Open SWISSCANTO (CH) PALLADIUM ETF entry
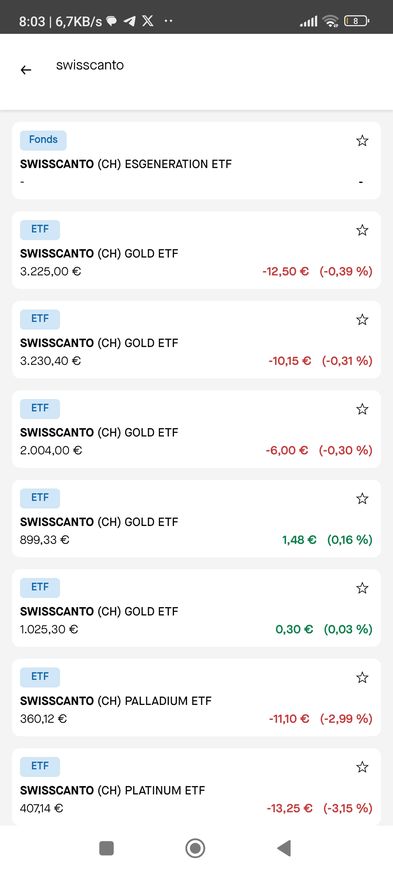The width and height of the screenshot is (393, 873). coord(196,698)
